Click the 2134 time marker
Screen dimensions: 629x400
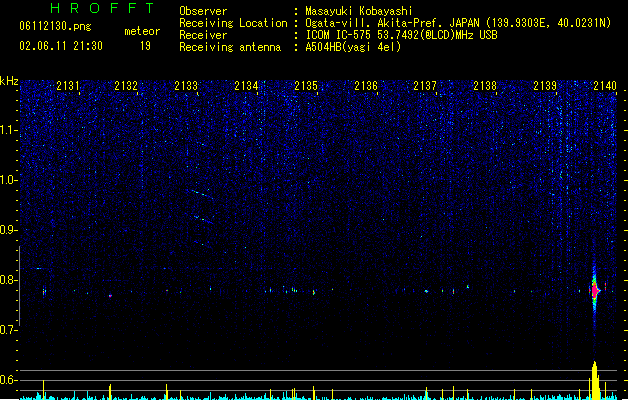click(246, 86)
